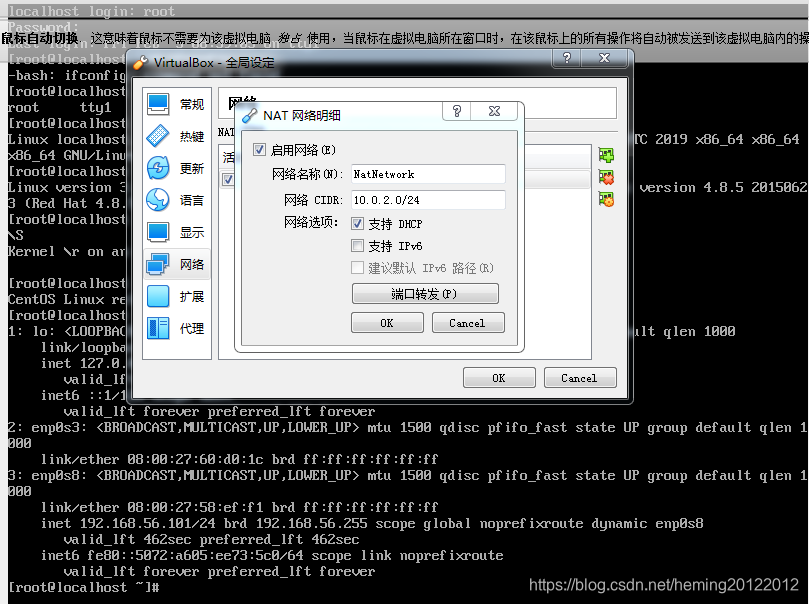809x604 pixels.
Task: Click OK in the NAT 网络明细 dialog
Action: [387, 323]
